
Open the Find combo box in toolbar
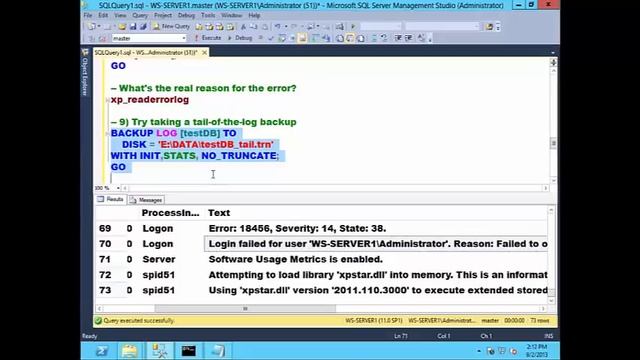(442, 27)
